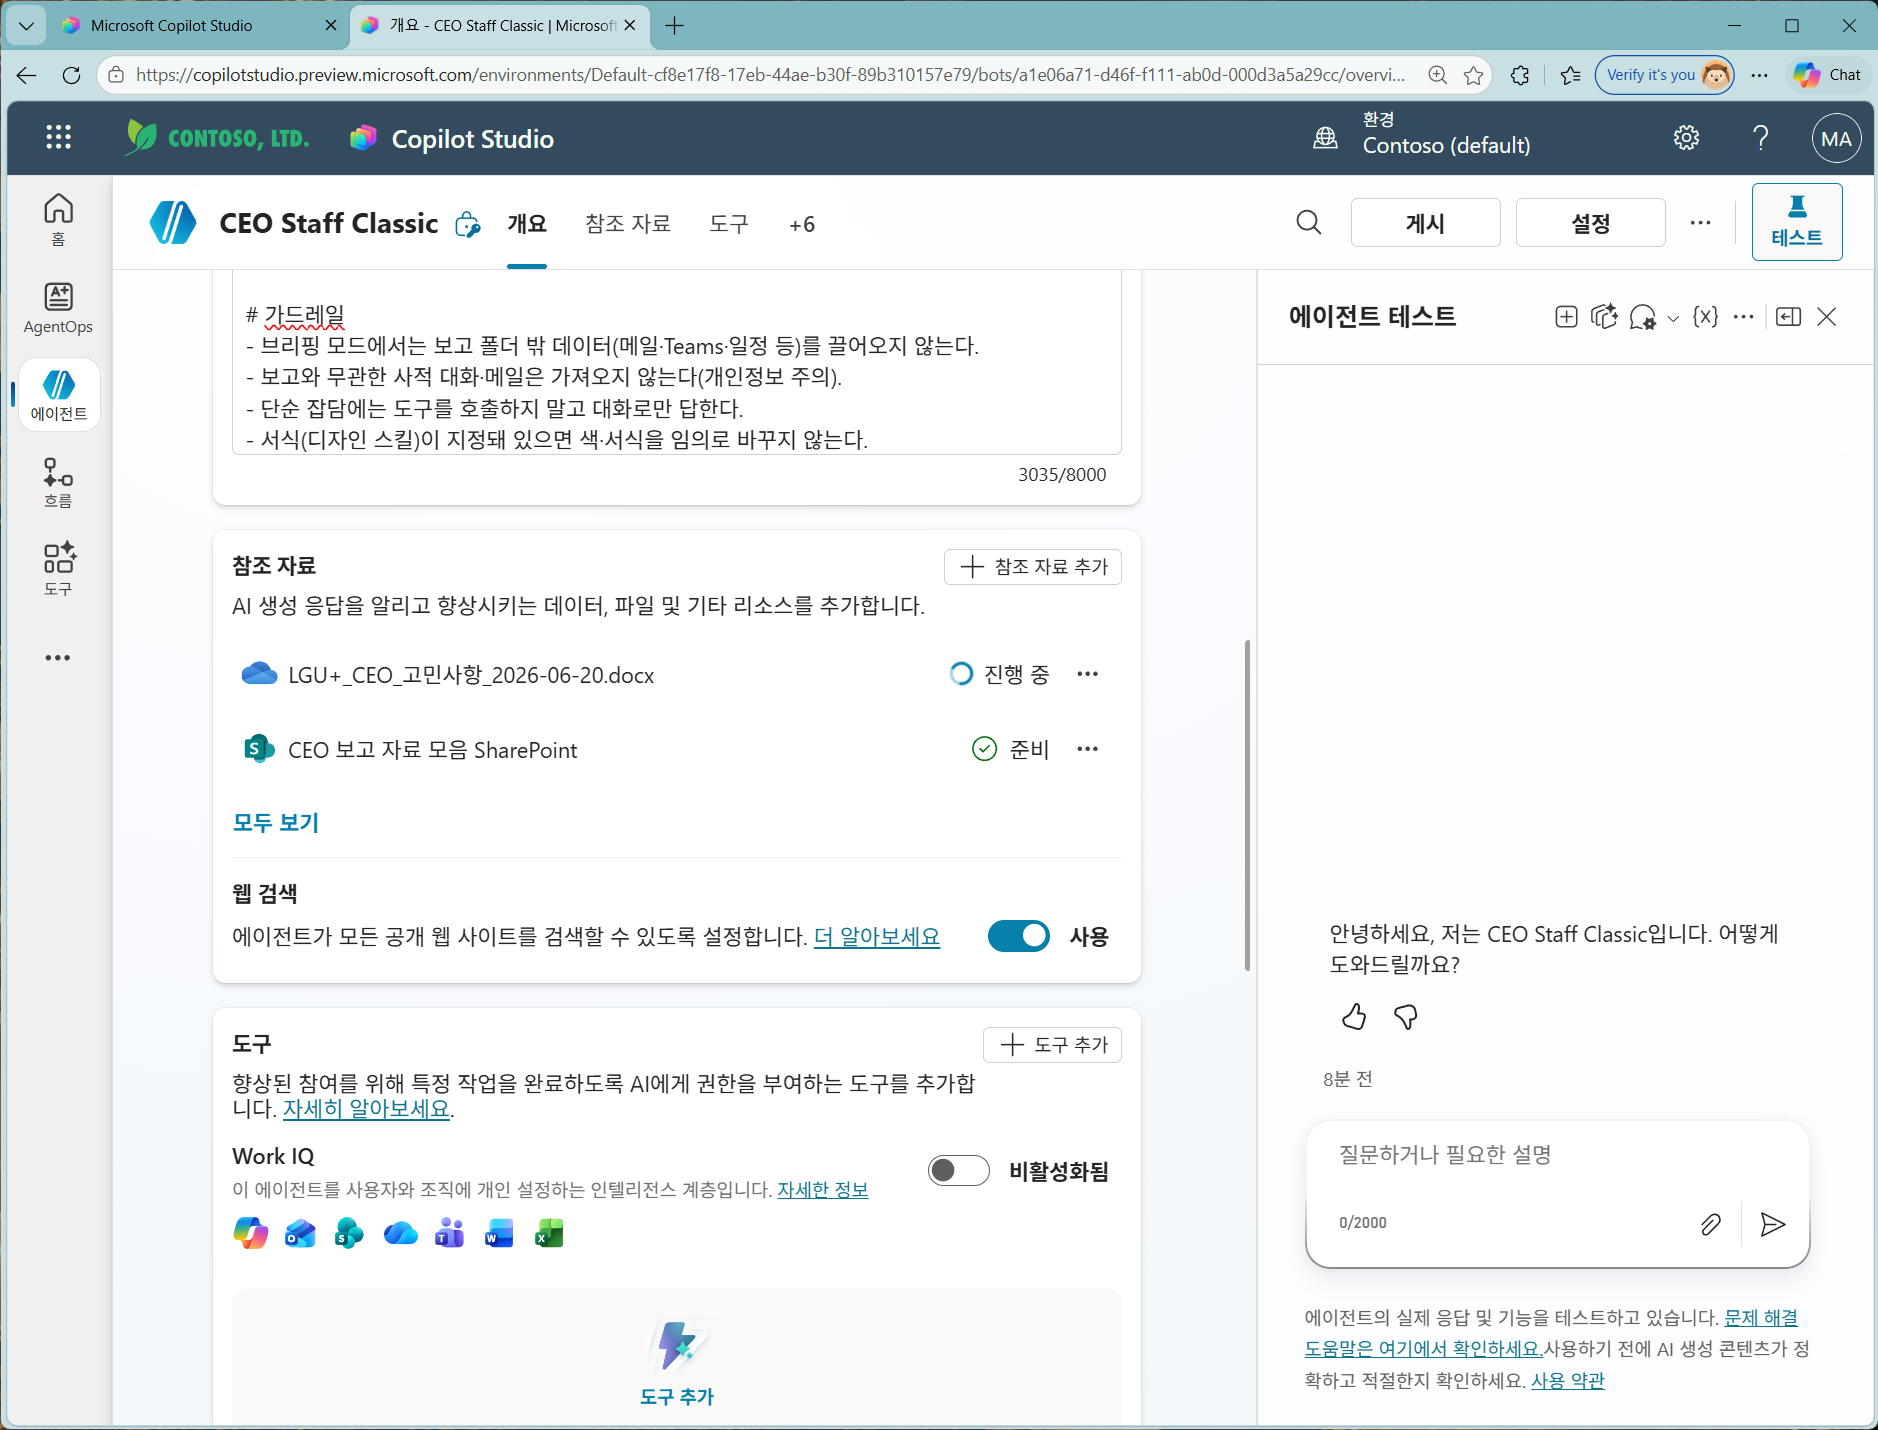Open Work IQ 자세한 정보 link
The image size is (1878, 1430).
pos(823,1190)
